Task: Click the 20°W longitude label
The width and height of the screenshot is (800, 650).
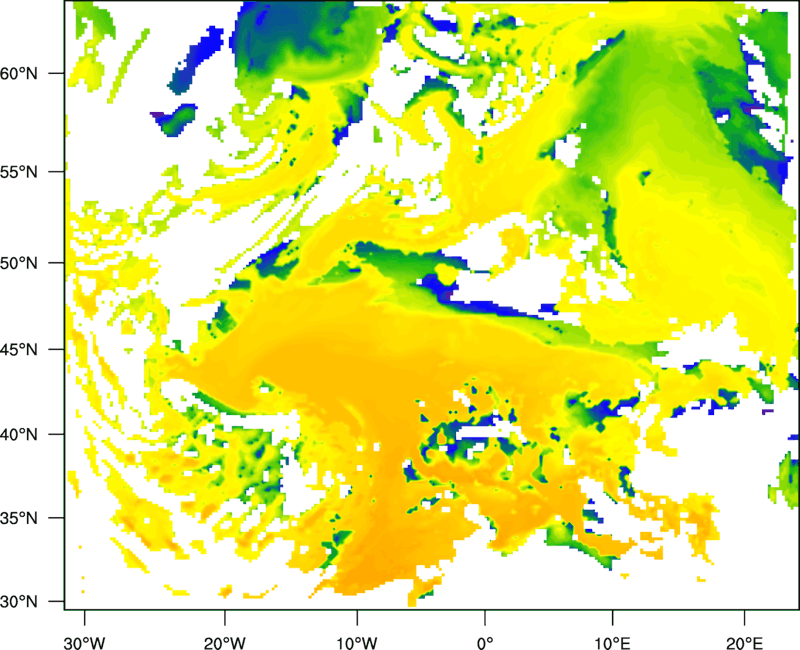Action: [224, 643]
